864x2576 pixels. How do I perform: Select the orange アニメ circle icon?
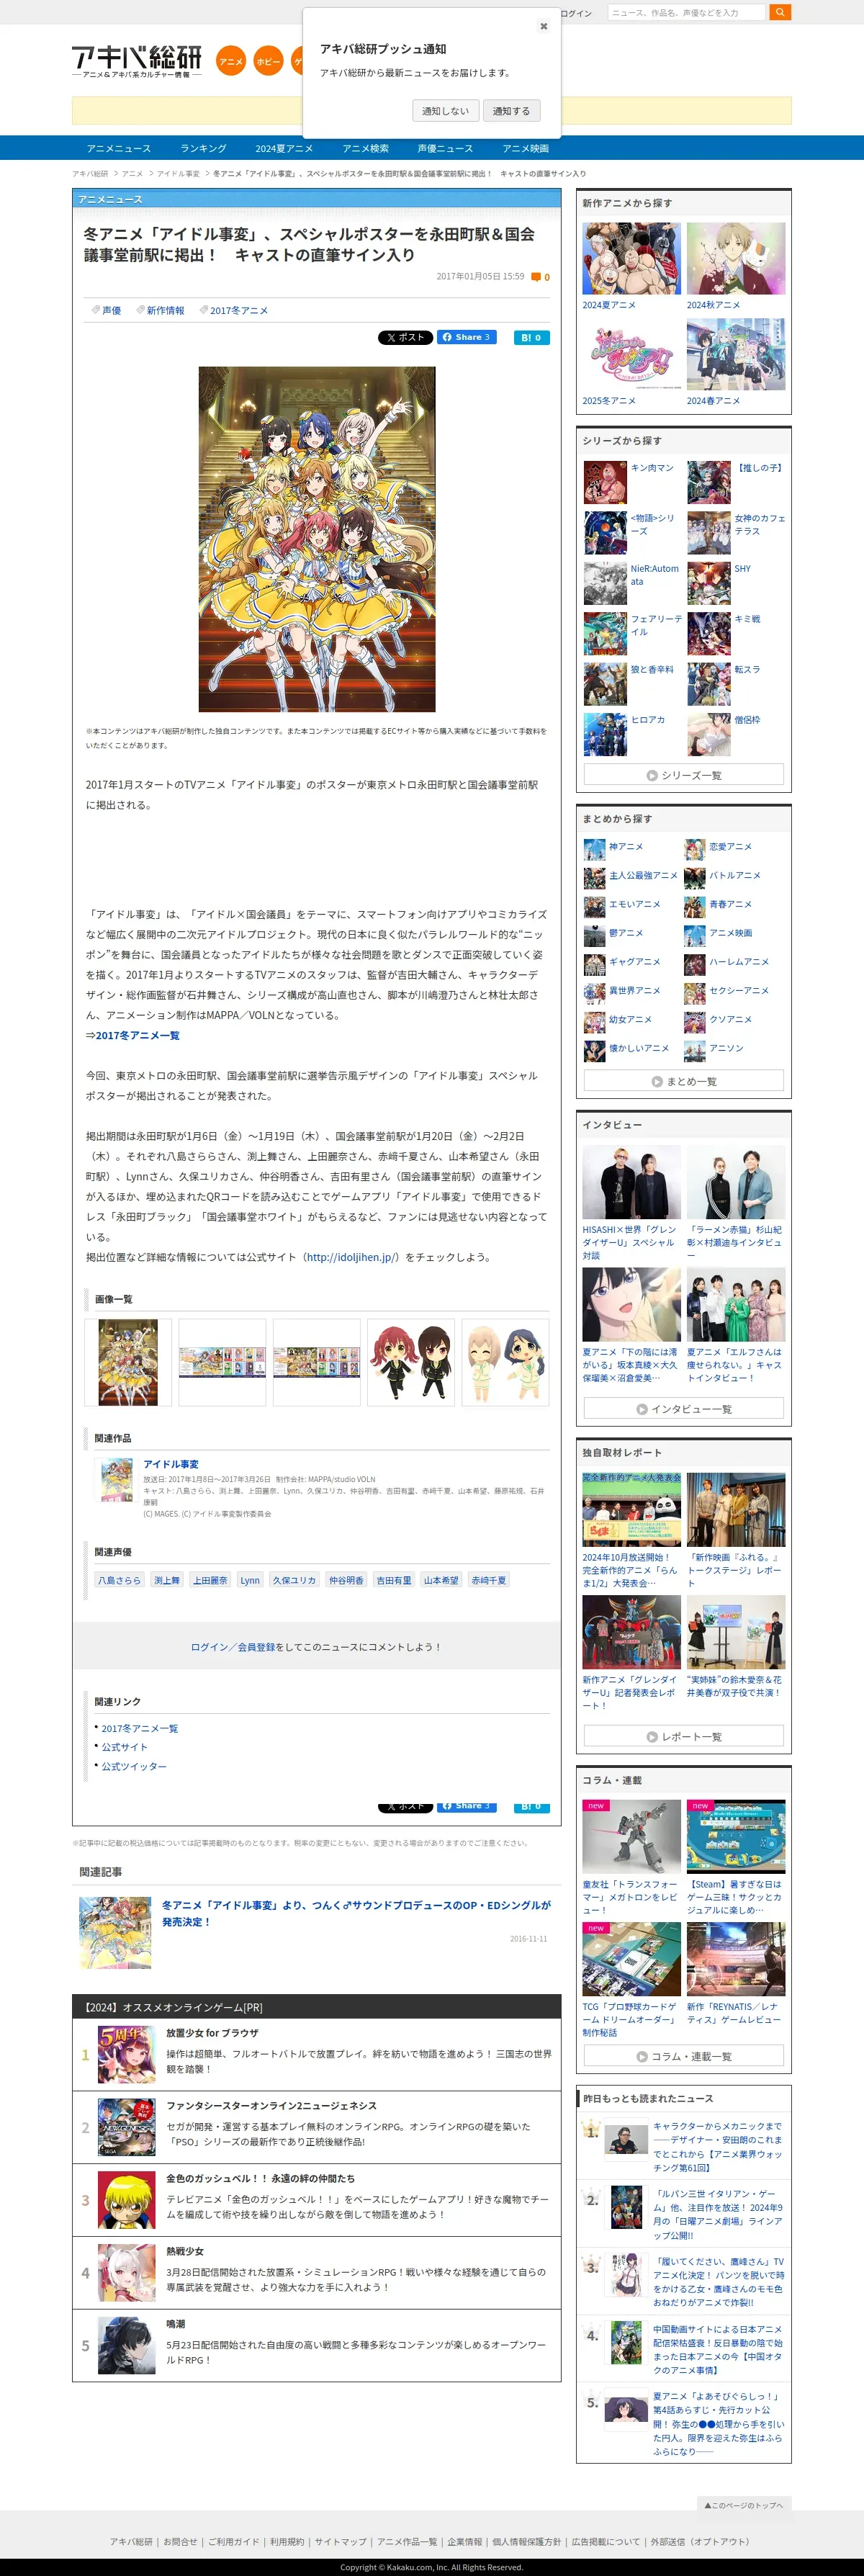[x=231, y=61]
